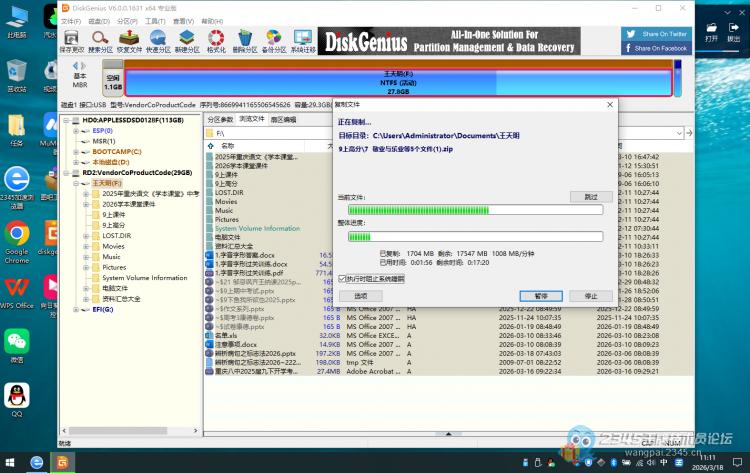
Task: Click the 跳过 (Skip) button
Action: click(590, 197)
